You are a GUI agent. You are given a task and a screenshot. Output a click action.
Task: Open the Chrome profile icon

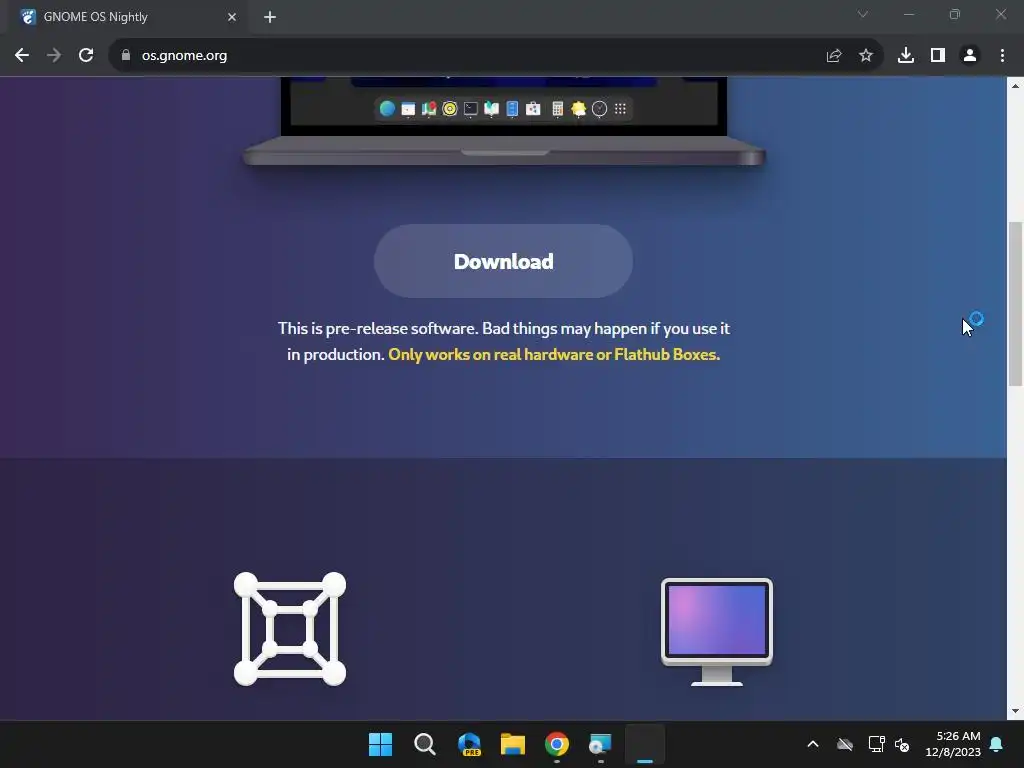970,56
